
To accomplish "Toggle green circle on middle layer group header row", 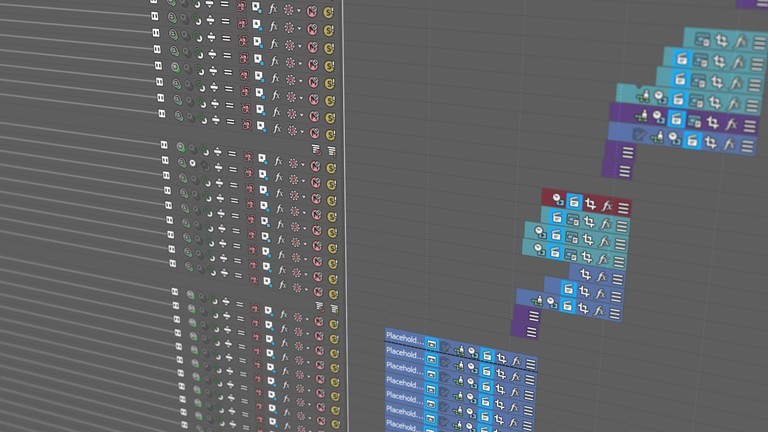I will pyautogui.click(x=180, y=146).
